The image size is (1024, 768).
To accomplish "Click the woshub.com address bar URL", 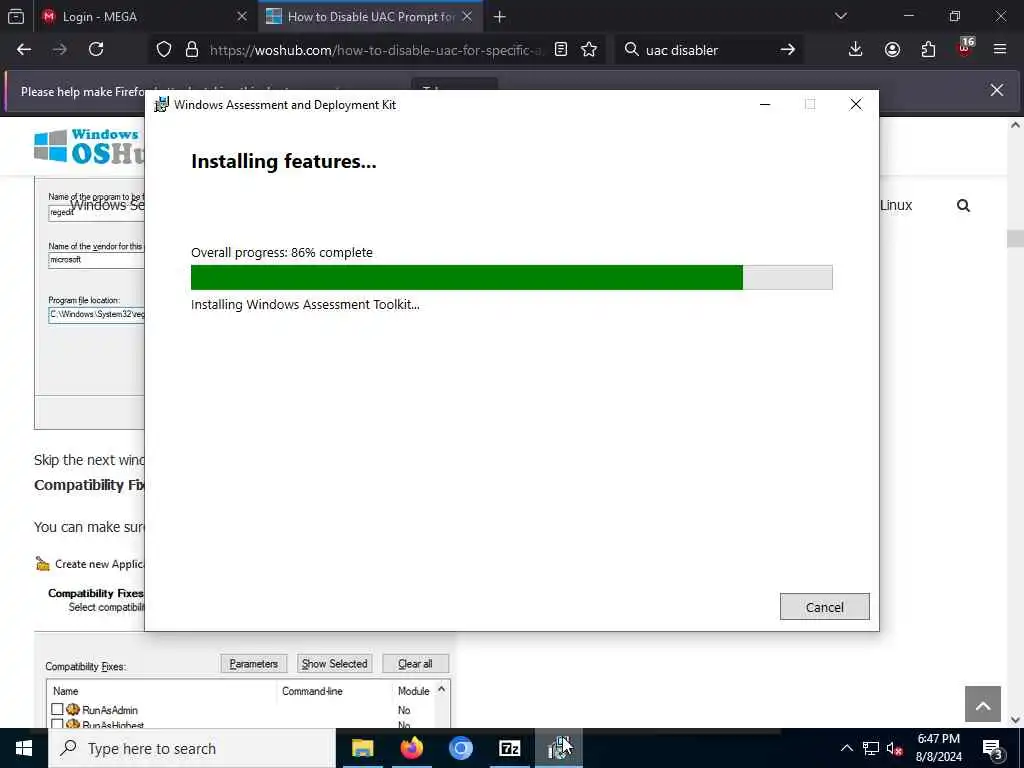I will pyautogui.click(x=375, y=50).
